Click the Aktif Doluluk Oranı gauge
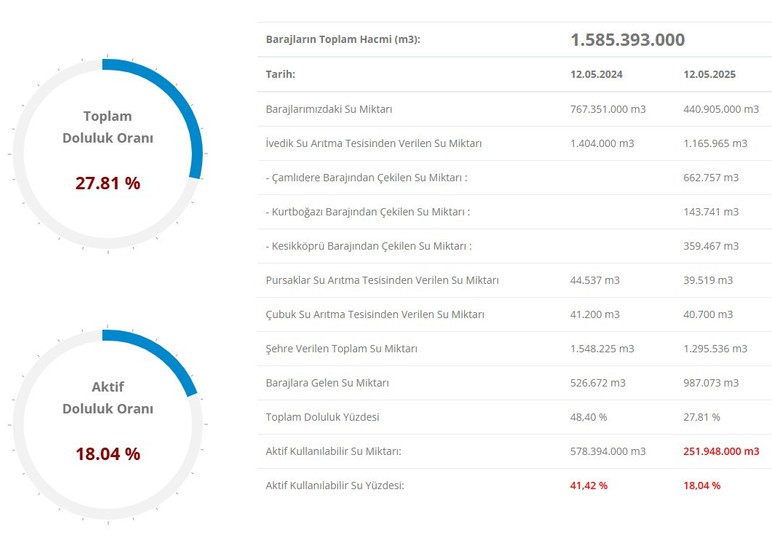Screen dimensions: 772x535 [107, 424]
